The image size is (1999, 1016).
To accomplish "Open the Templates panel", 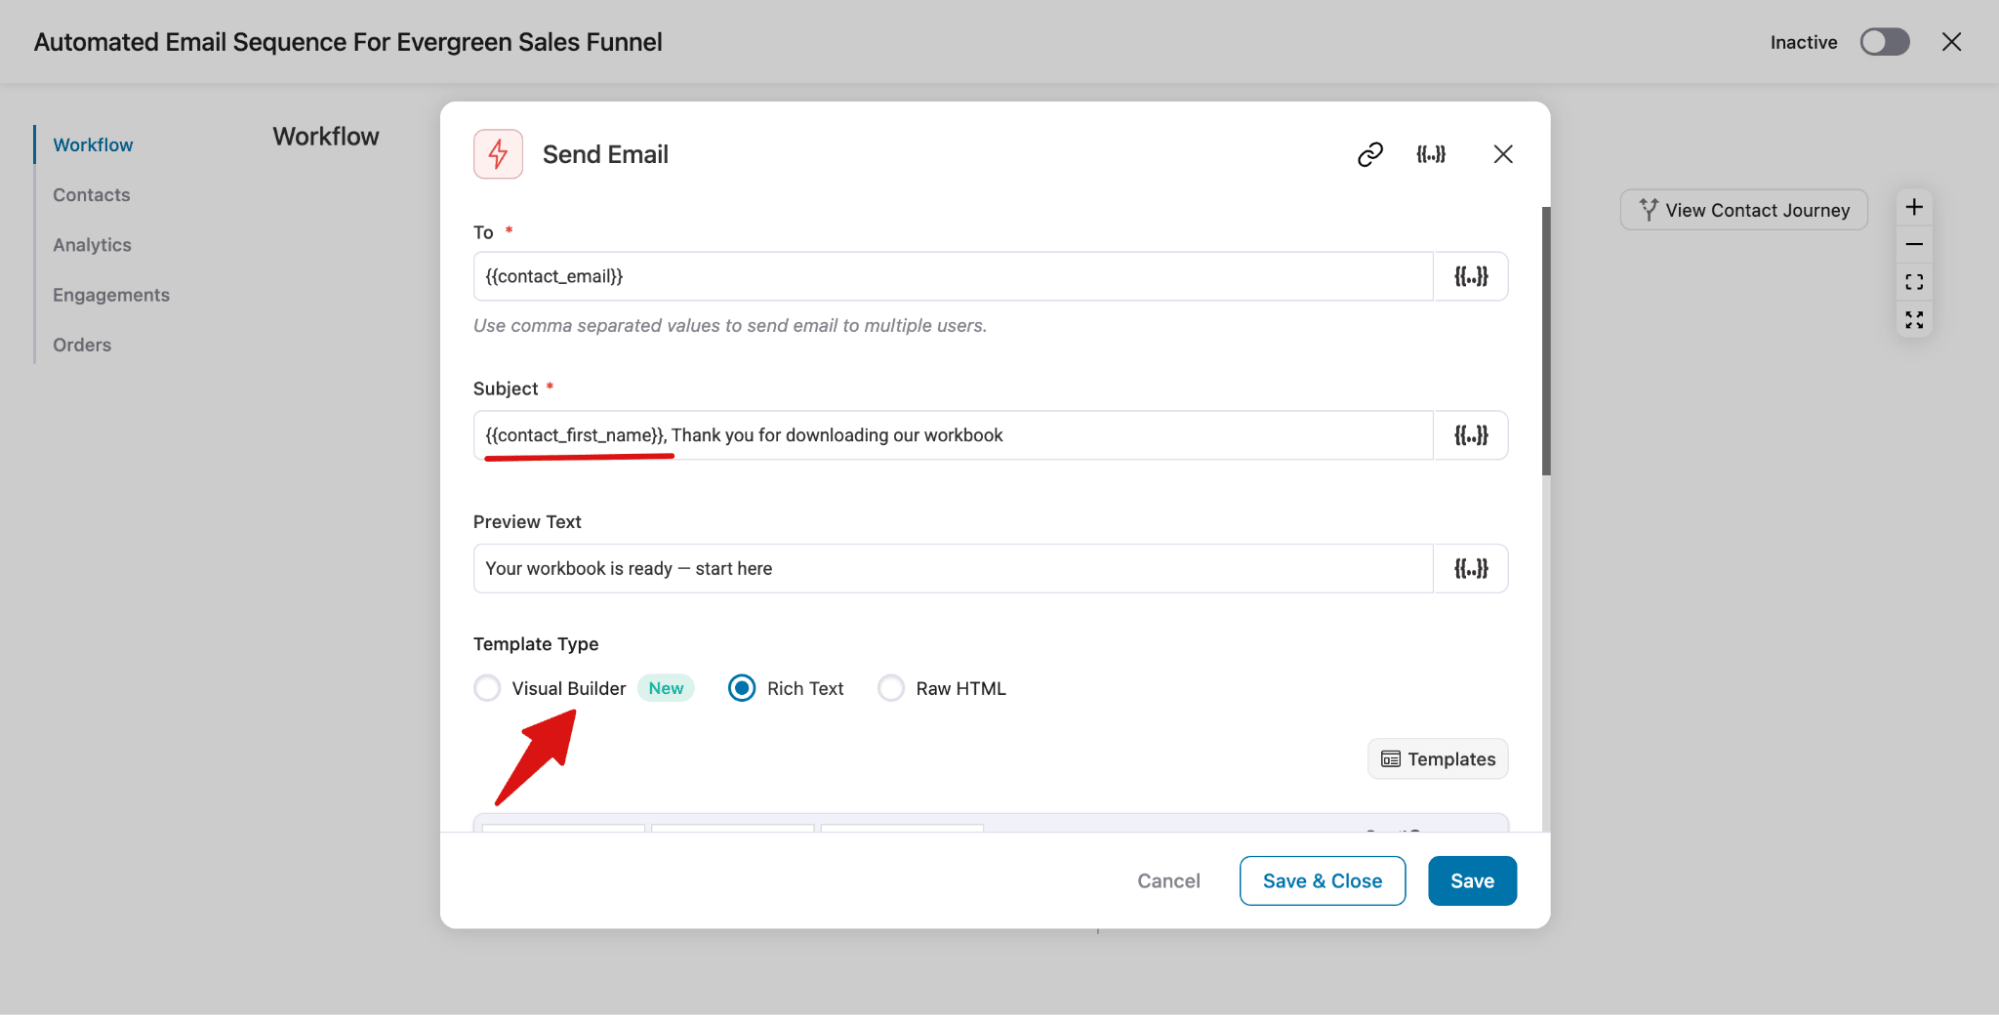I will tap(1437, 758).
